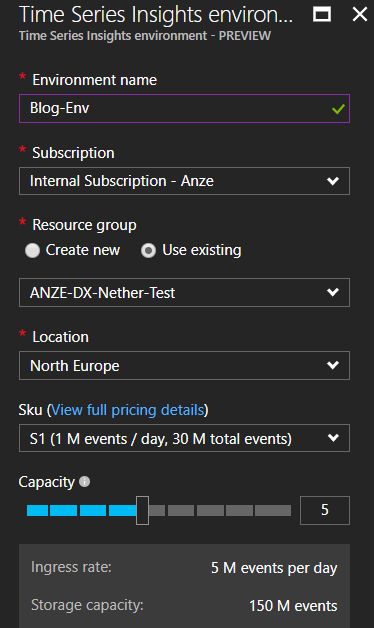This screenshot has width=374, height=628.
Task: Open View full pricing details link
Action: coord(128,410)
